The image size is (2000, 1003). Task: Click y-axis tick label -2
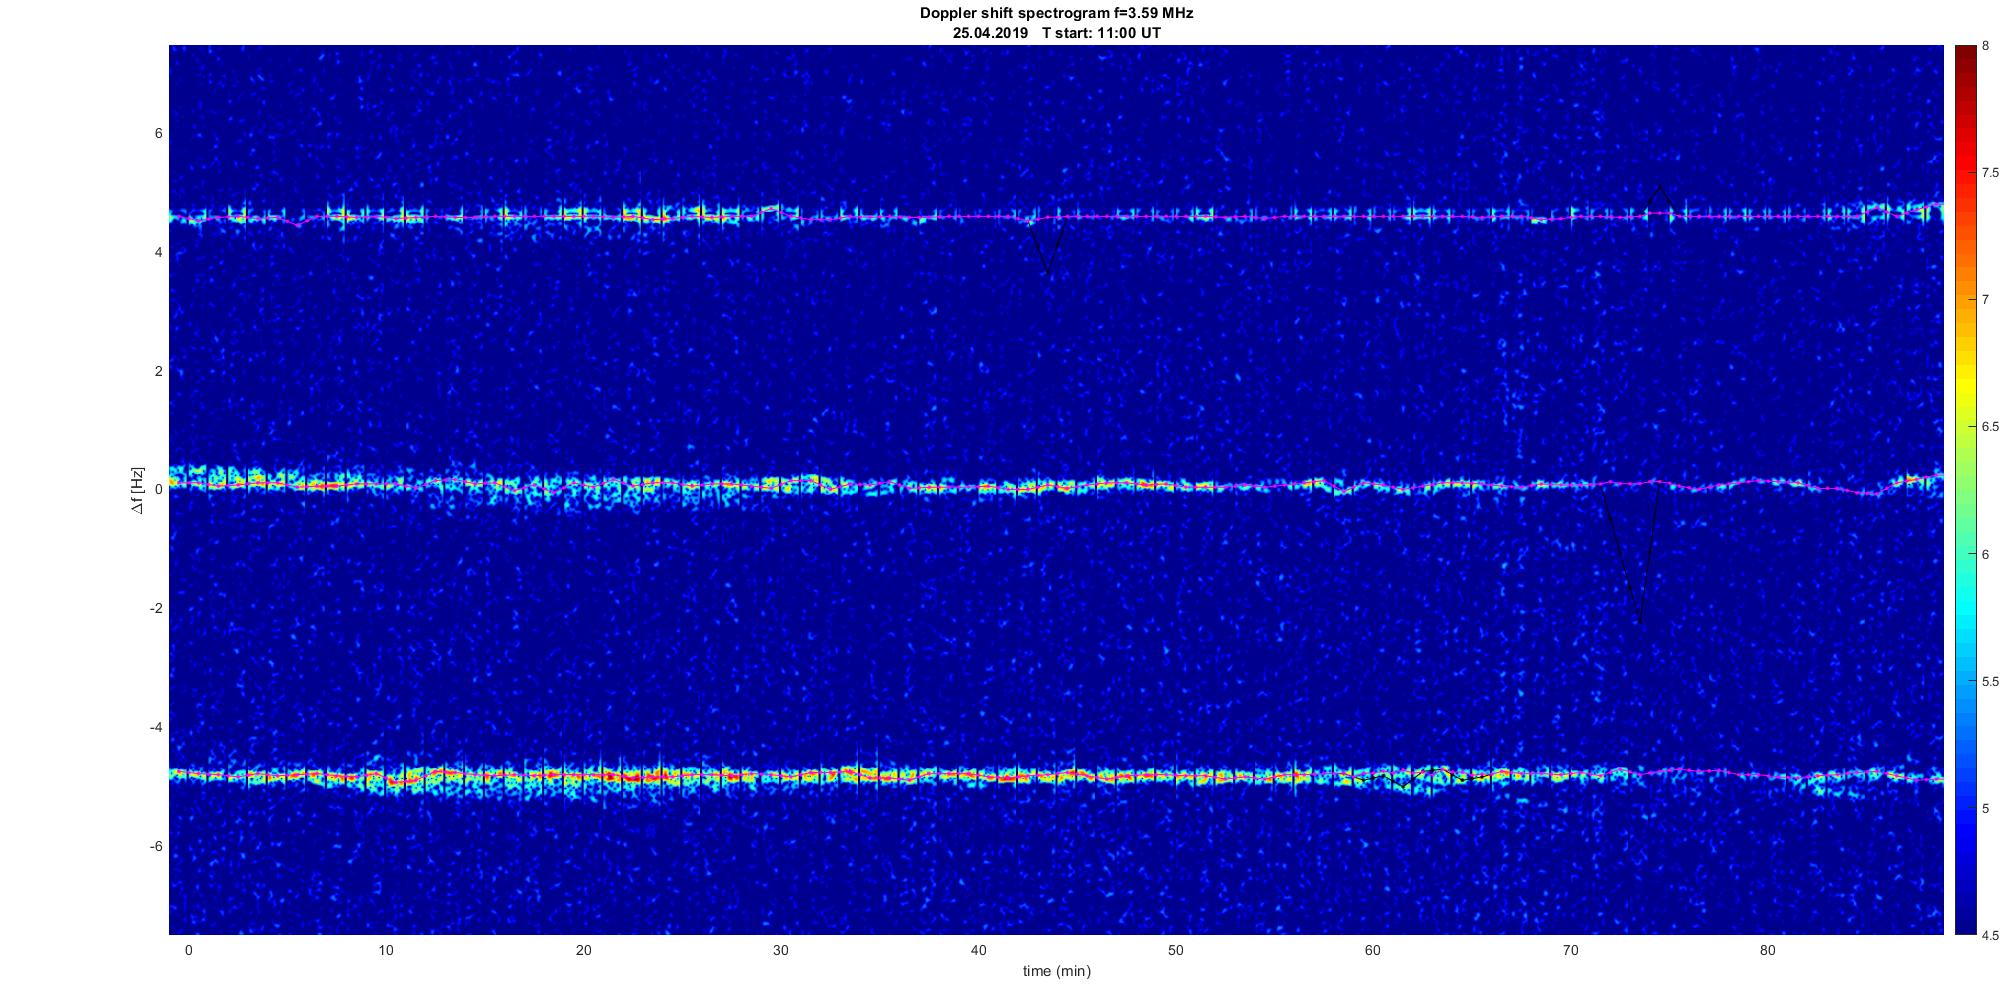click(x=156, y=609)
